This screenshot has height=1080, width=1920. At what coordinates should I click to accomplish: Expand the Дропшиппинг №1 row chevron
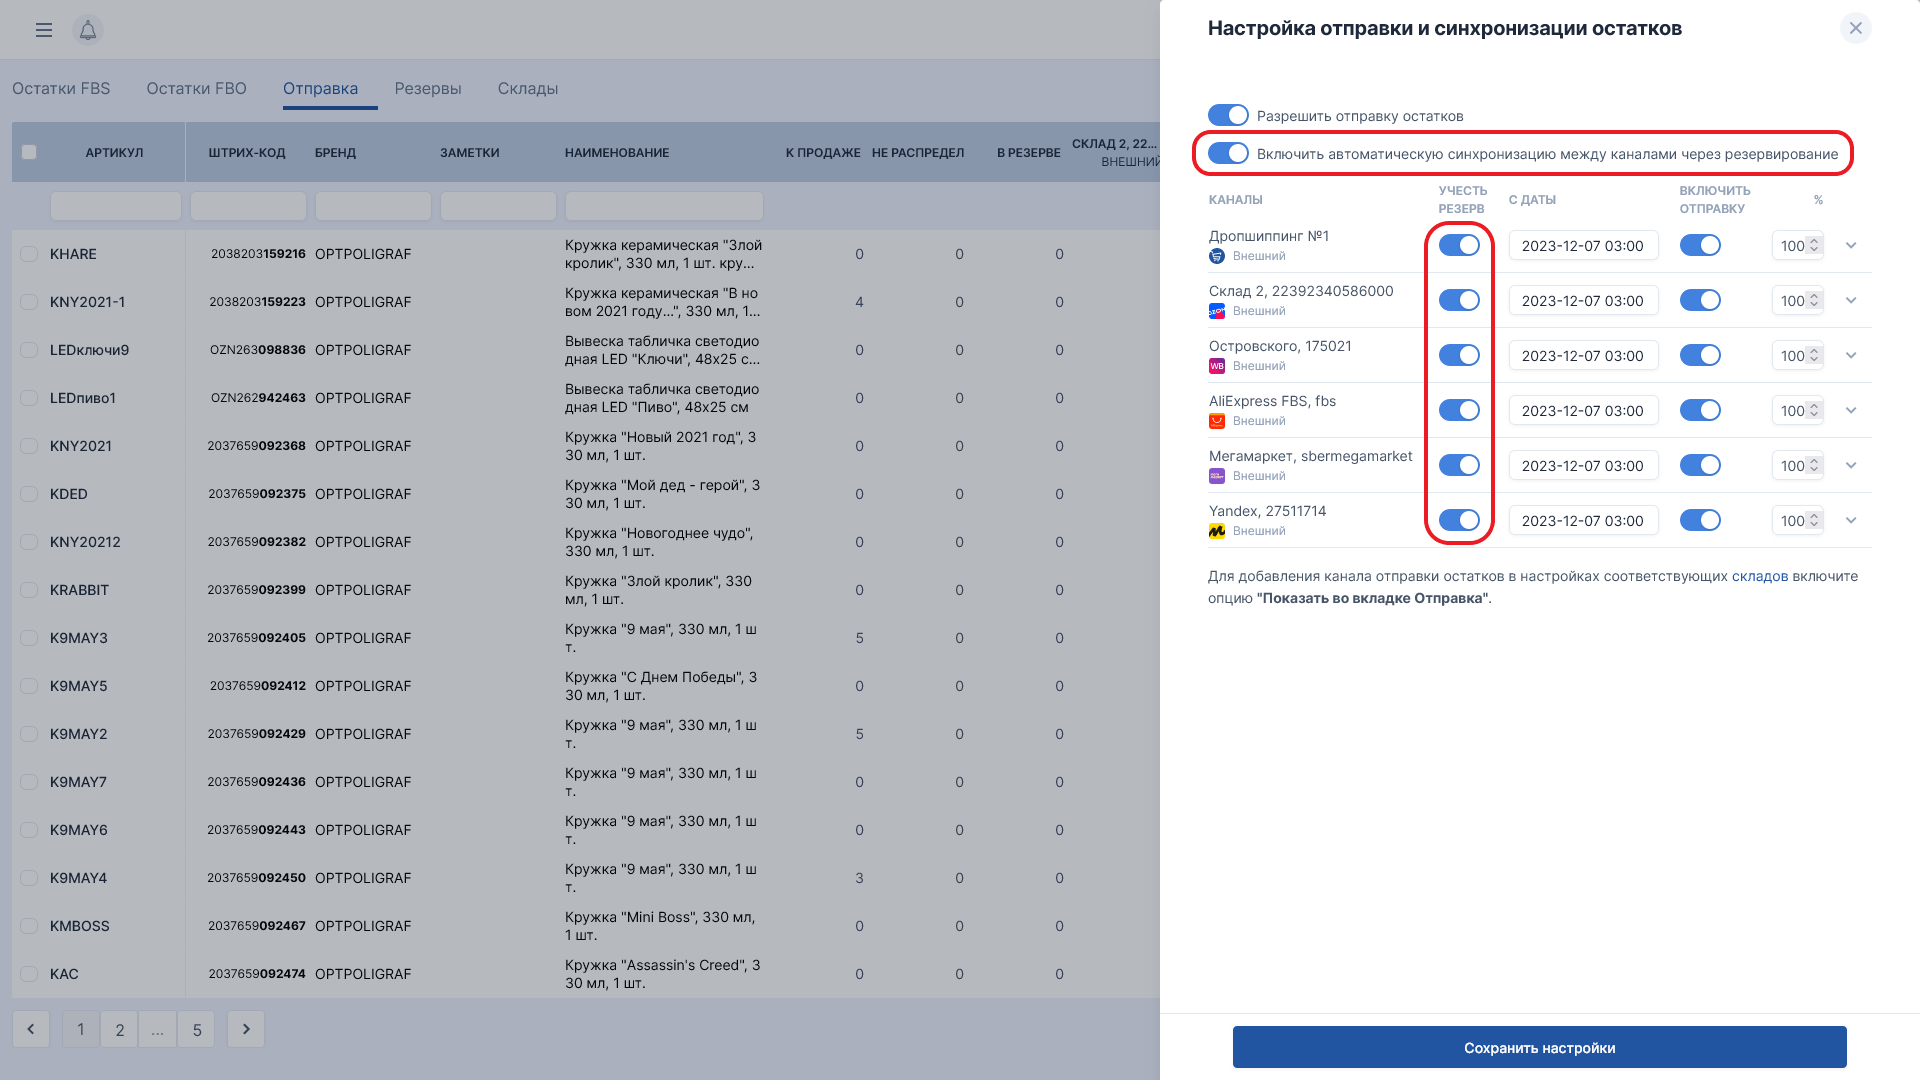(1851, 246)
